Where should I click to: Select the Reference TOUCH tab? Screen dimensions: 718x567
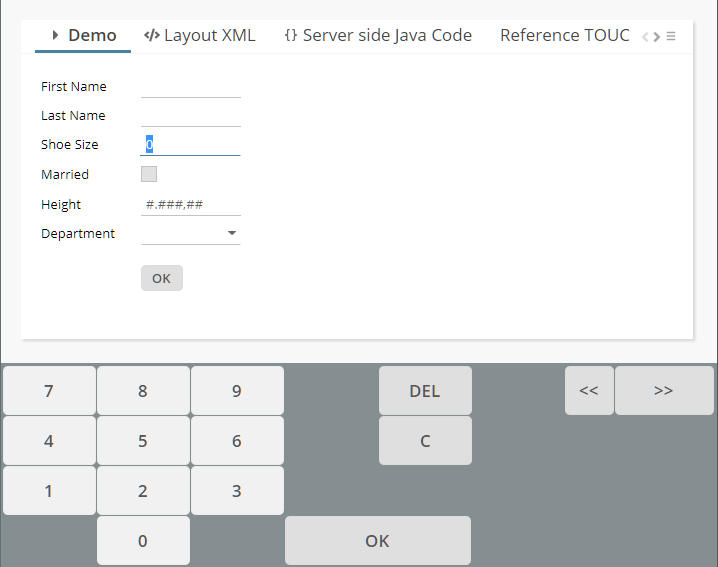click(564, 36)
